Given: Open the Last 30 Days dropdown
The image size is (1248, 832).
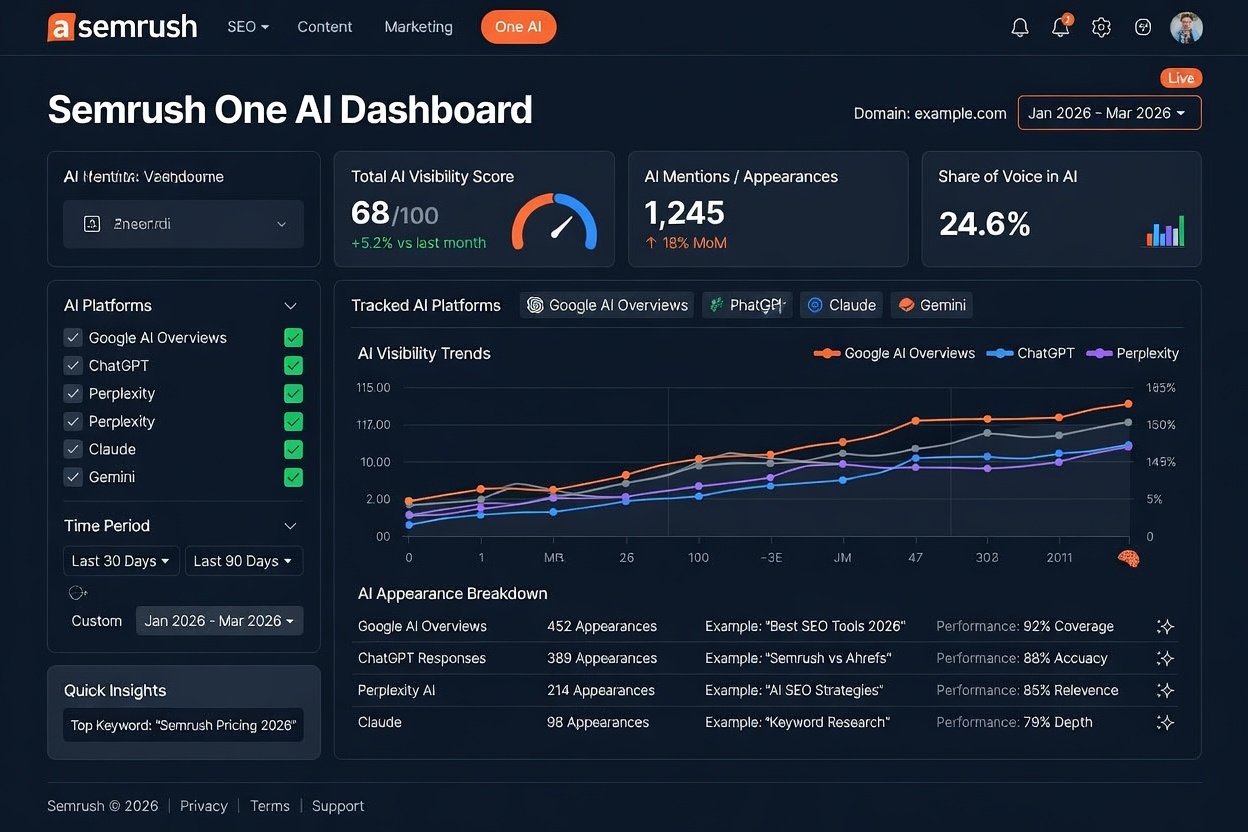Looking at the screenshot, I should click(120, 561).
